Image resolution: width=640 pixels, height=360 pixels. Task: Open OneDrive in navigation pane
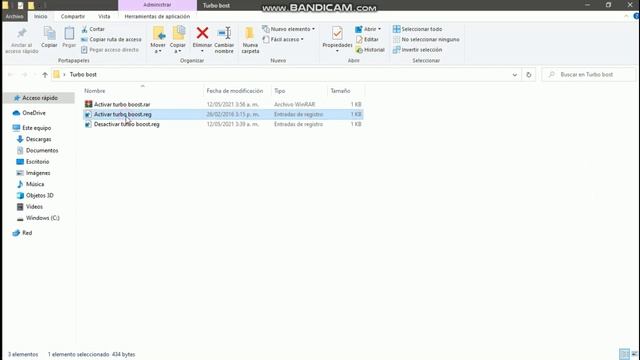coord(34,113)
